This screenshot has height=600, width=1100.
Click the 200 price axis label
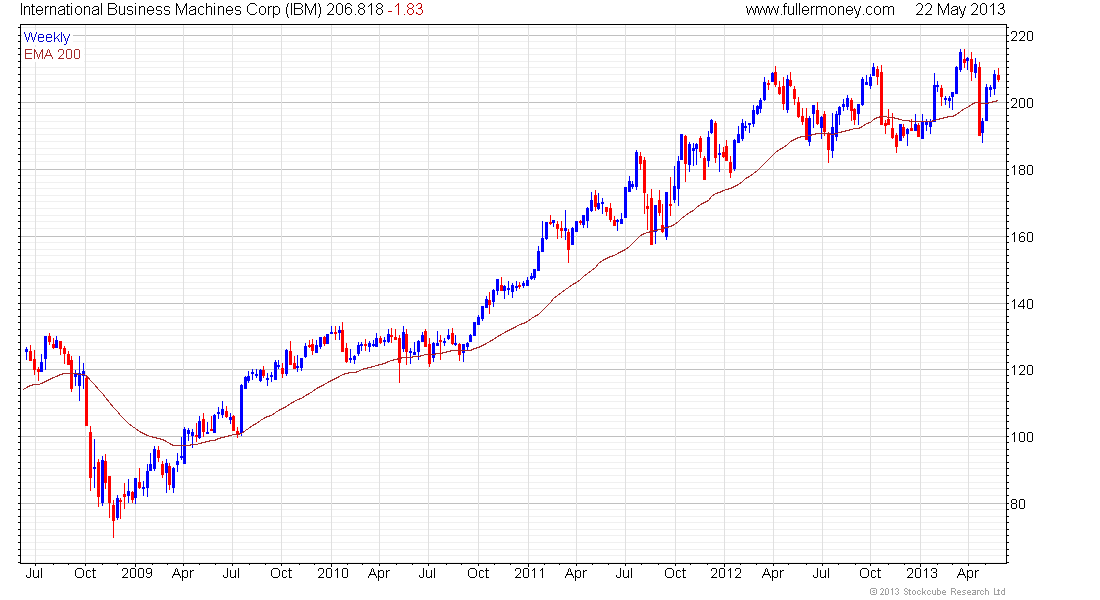[x=1022, y=103]
